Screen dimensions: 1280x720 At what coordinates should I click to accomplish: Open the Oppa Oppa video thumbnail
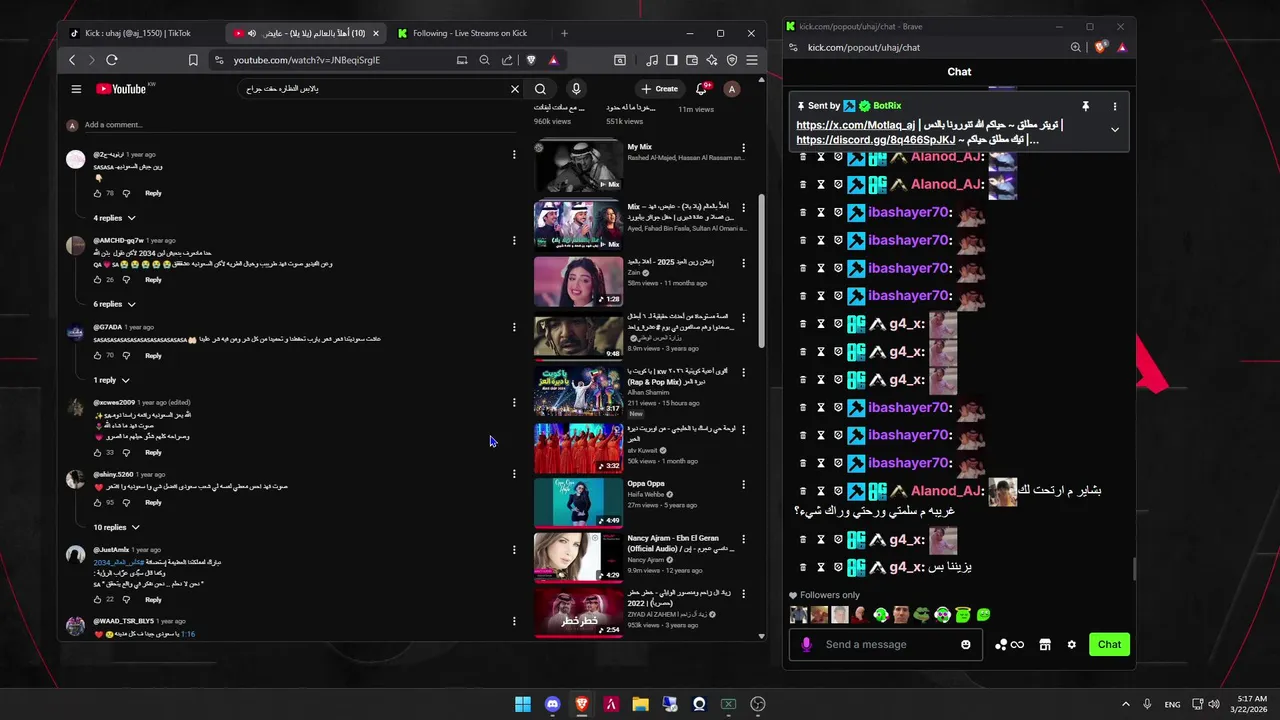pos(578,502)
